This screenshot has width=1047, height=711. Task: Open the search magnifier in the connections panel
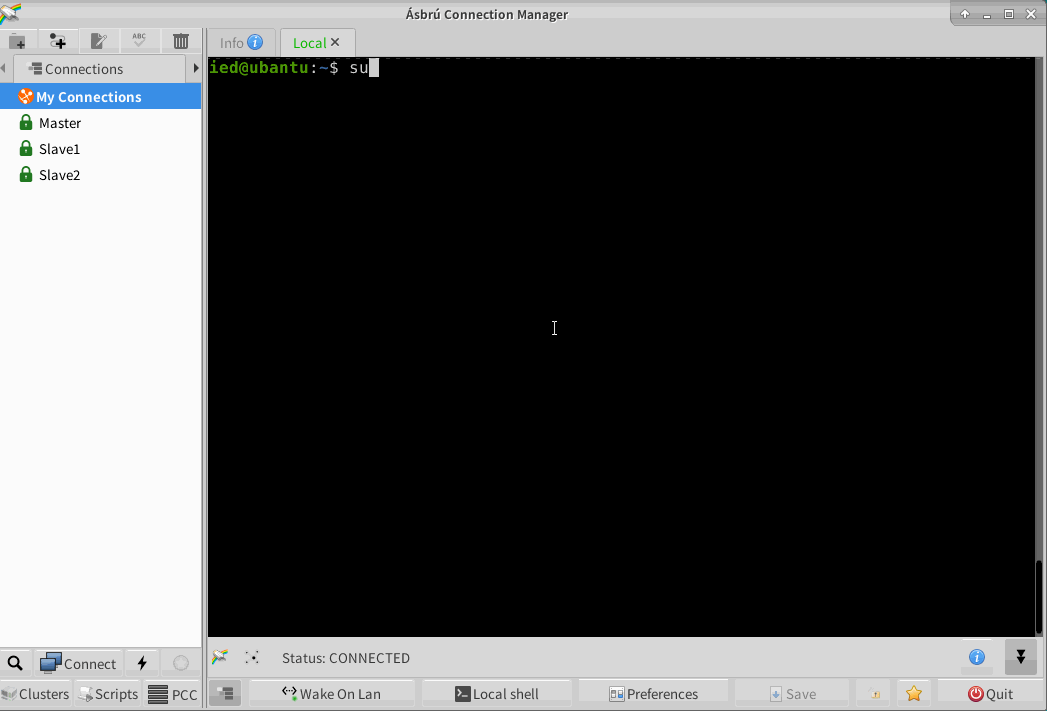[x=15, y=663]
